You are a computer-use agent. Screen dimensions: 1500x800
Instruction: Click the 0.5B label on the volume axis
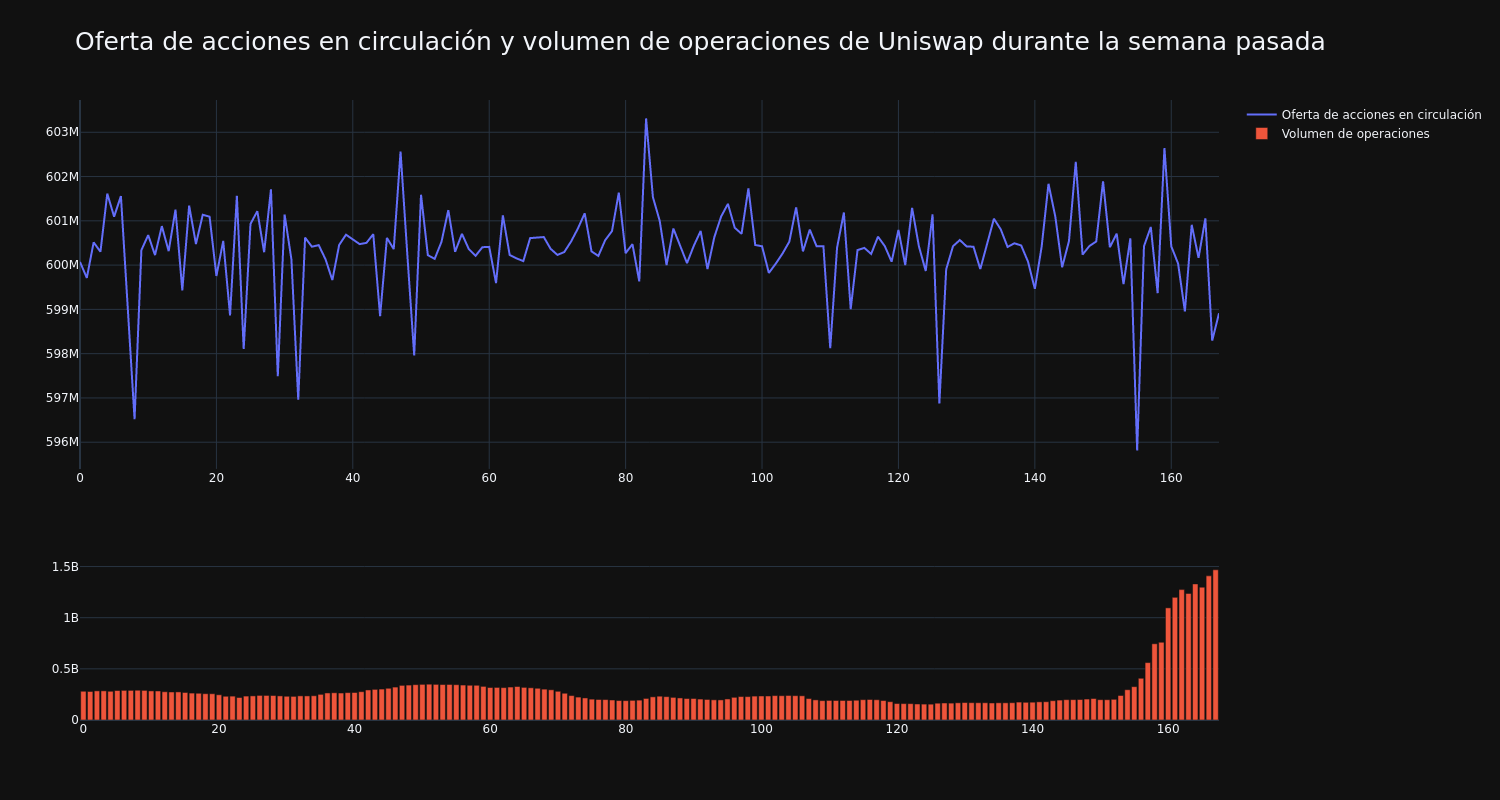click(x=64, y=669)
